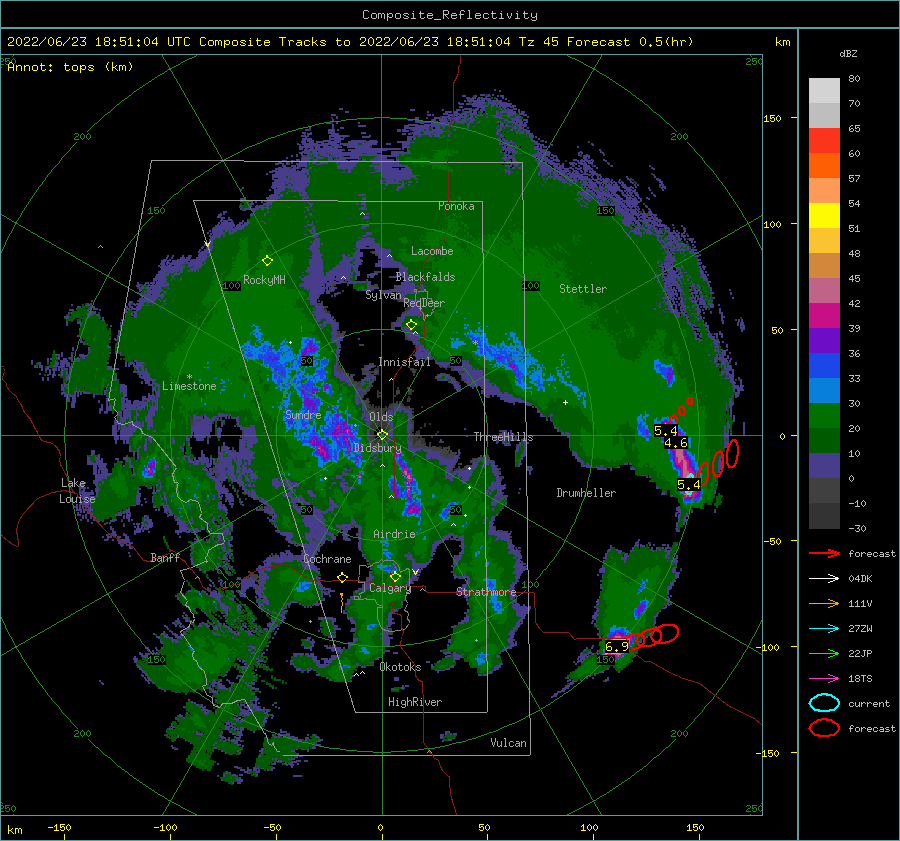Click the bright green 20–30 dBZ swatch
Image resolution: width=900 pixels, height=841 pixels.
[824, 415]
